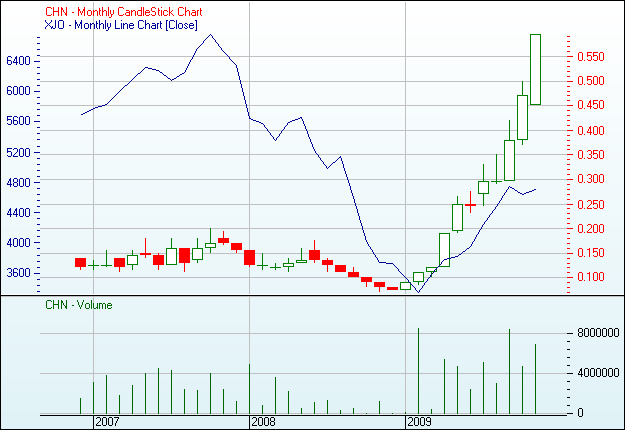Click the 3600 value on the XJO axis
The image size is (625, 430).
point(18,273)
